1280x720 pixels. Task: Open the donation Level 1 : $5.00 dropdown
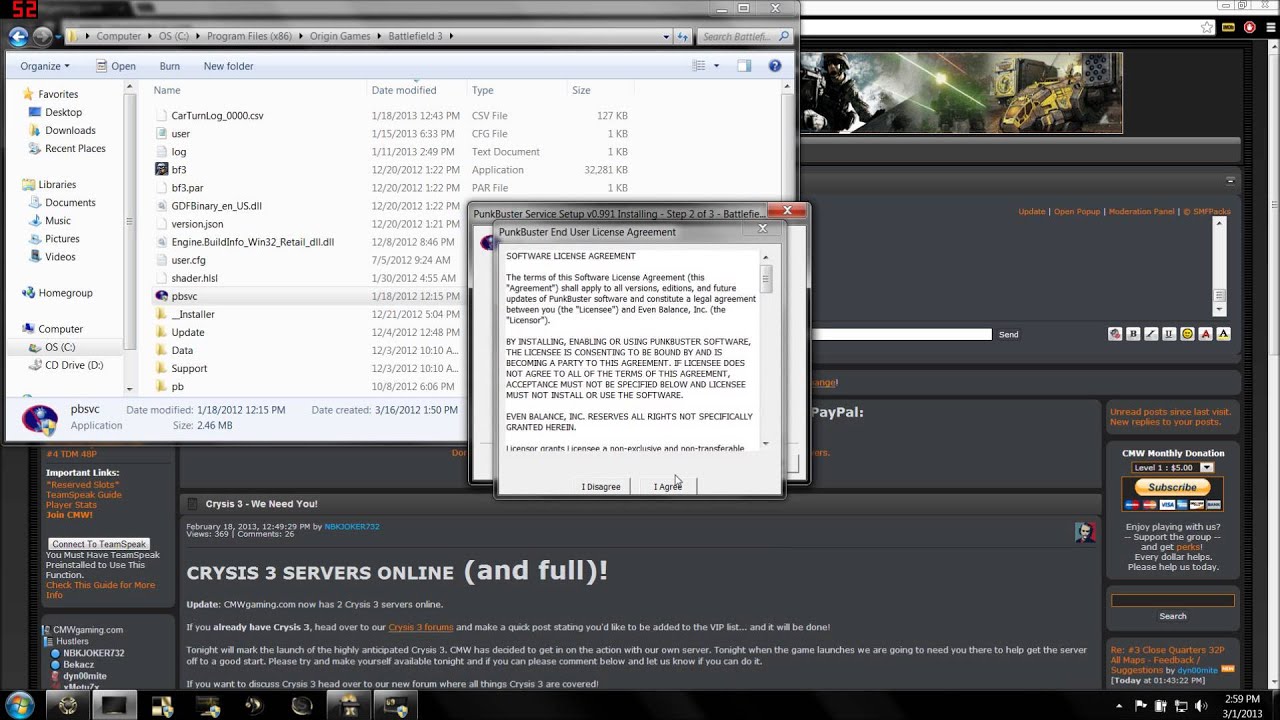(x=1173, y=467)
